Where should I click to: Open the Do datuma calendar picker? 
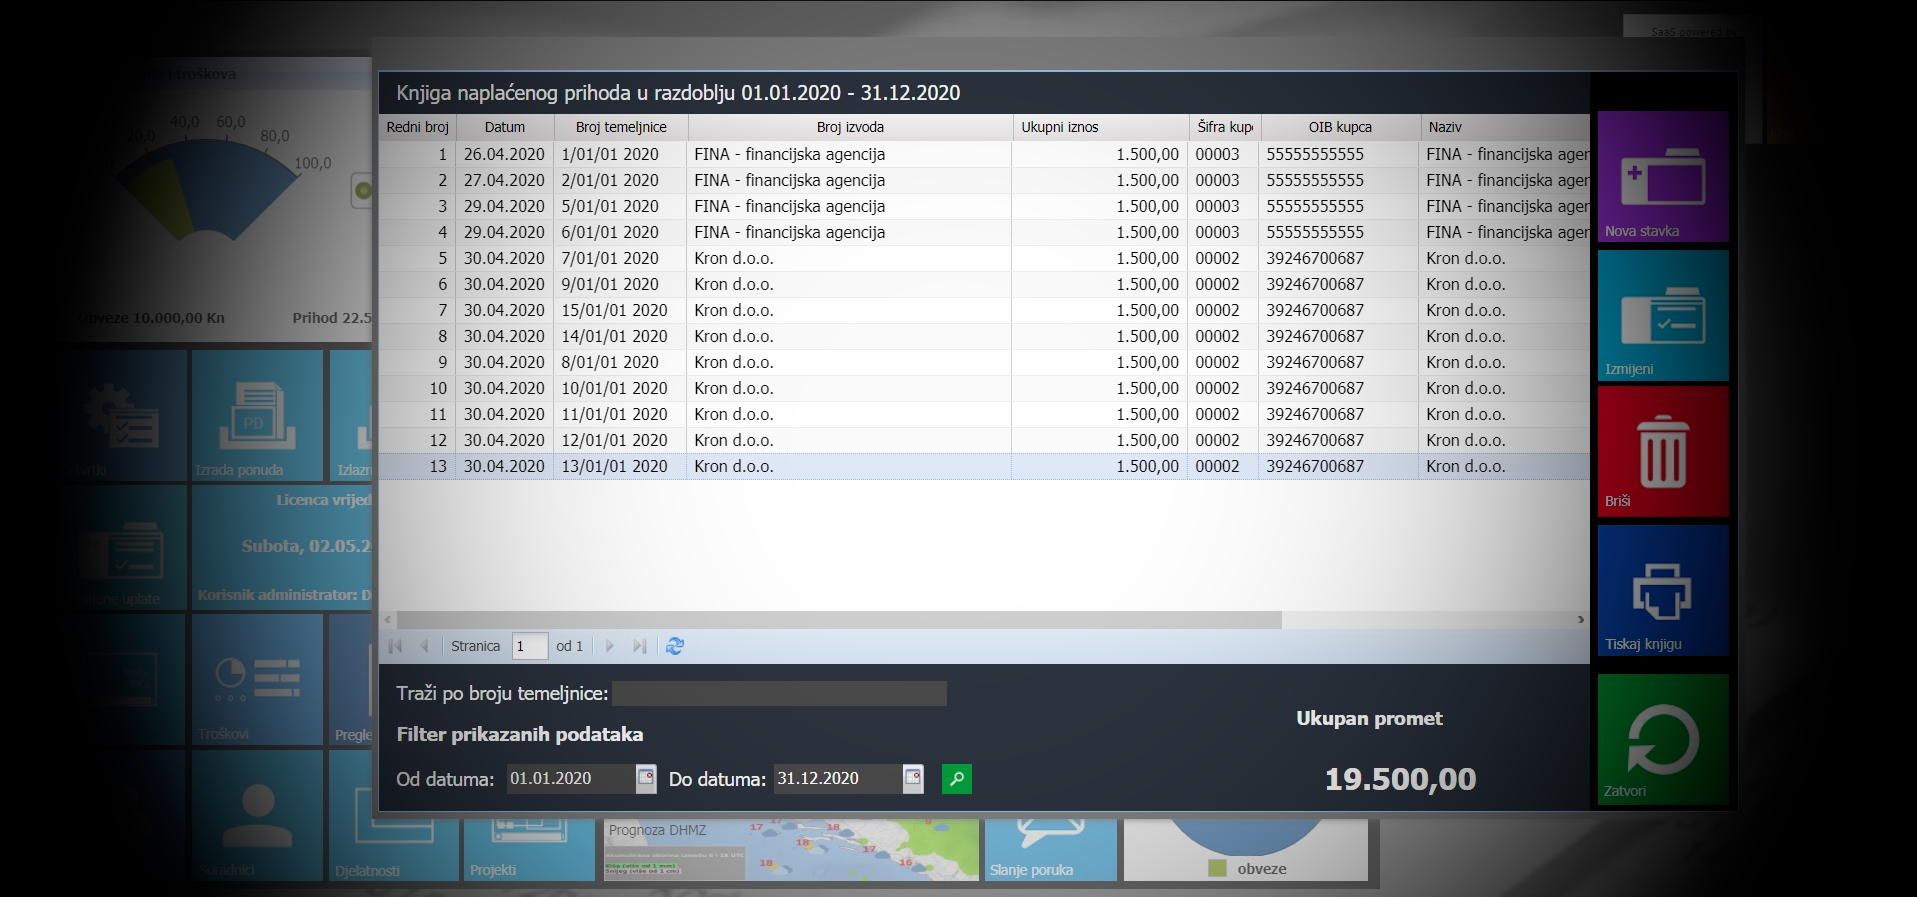point(913,778)
